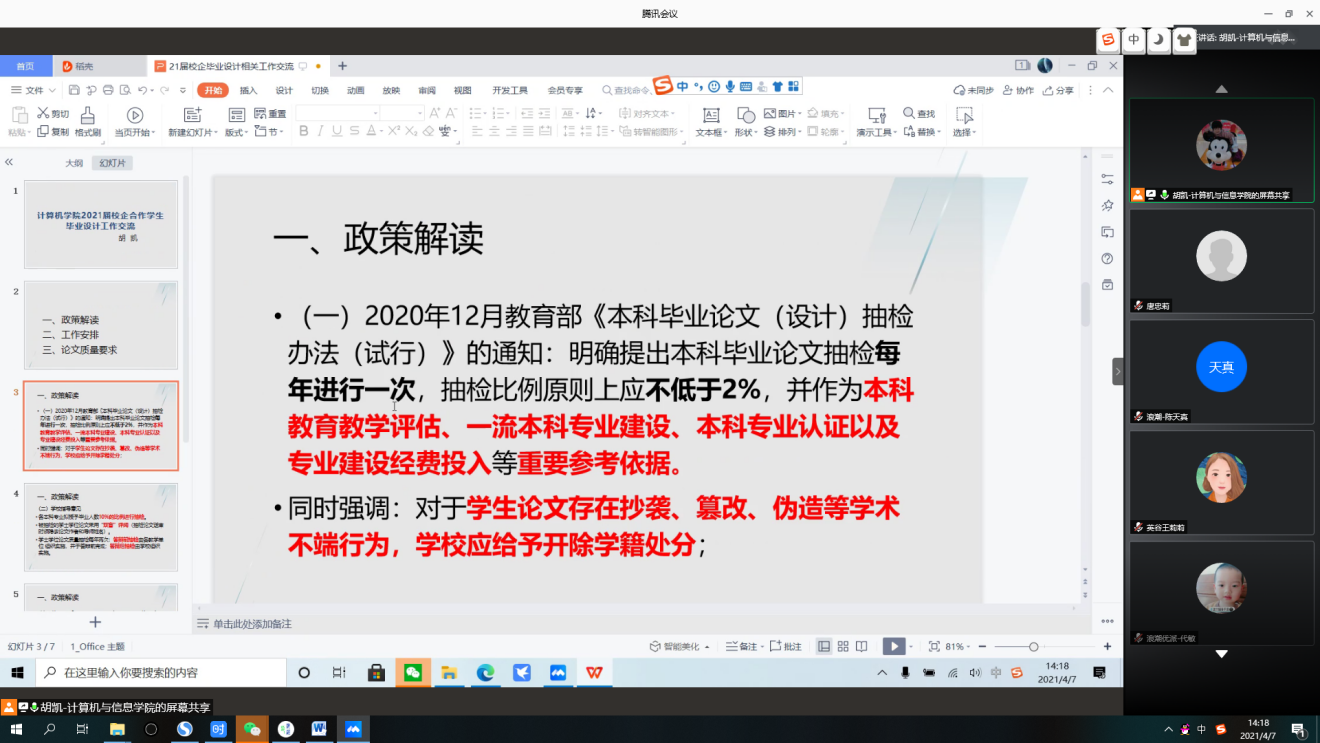Expand the 文件 menu dropdown

tap(50, 90)
